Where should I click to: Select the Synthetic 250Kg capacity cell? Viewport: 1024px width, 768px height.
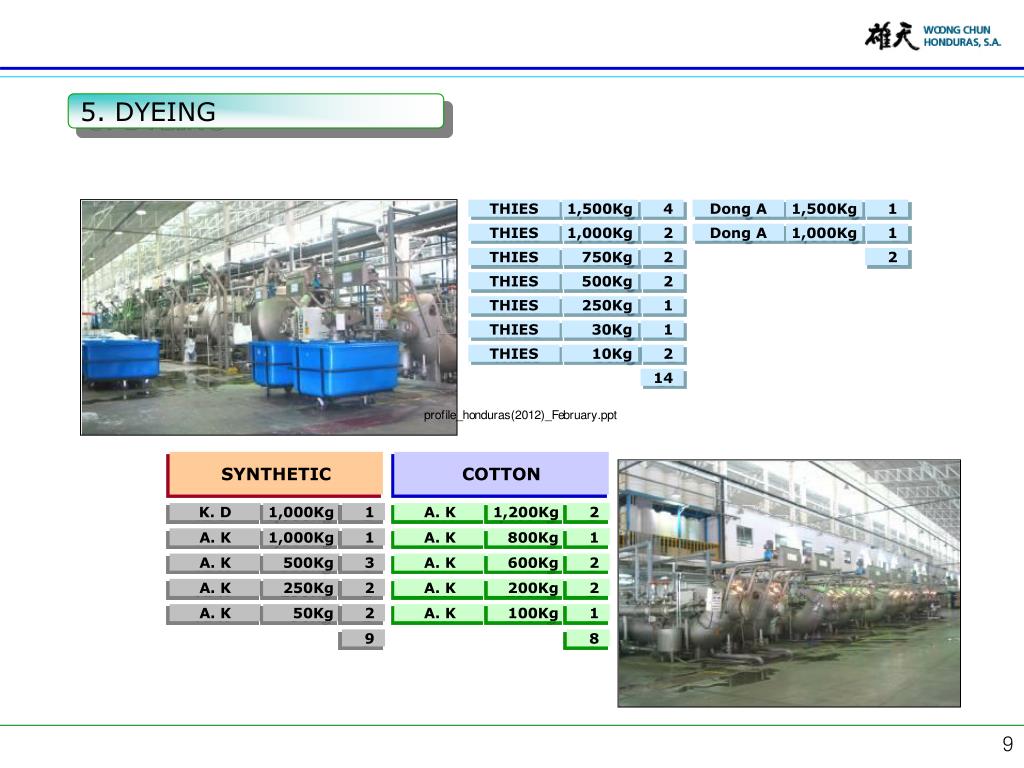coord(299,588)
